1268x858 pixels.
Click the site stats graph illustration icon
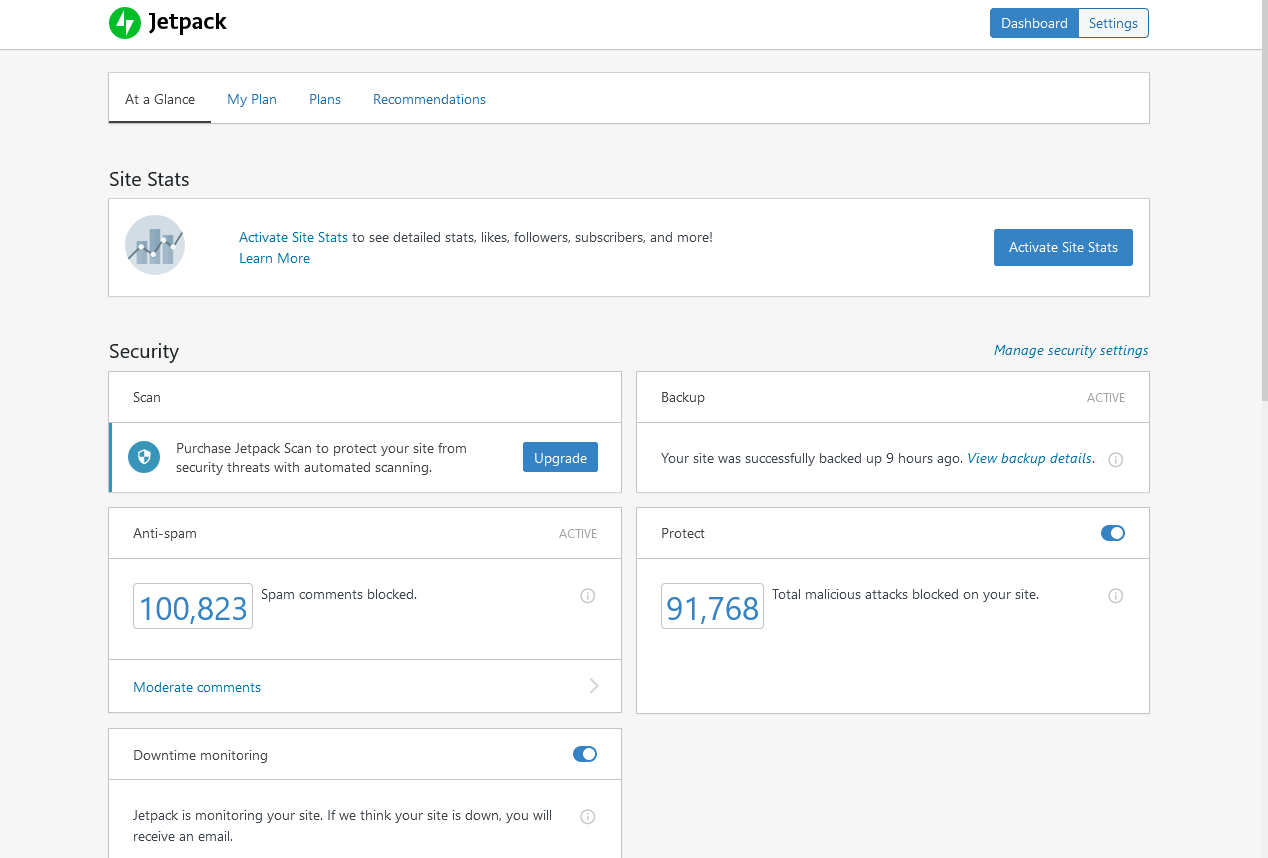pos(154,244)
